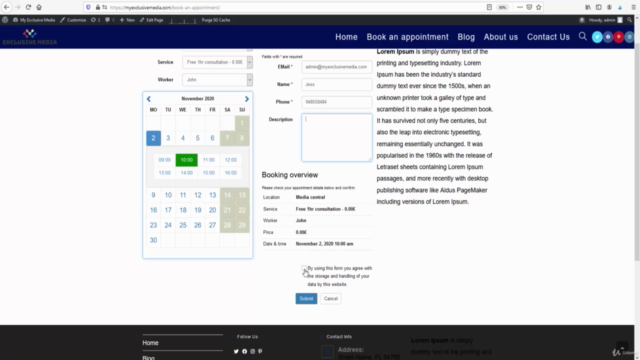Open the browser hamburger menu
Image resolution: width=640 pixels, height=360 pixels.
tap(633, 7)
